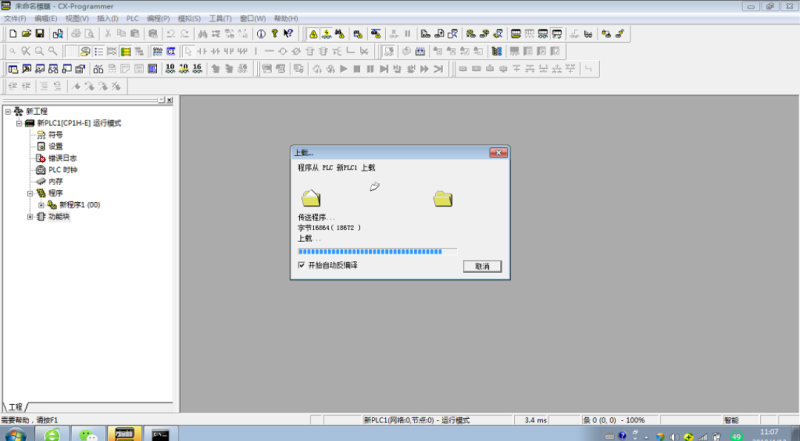Select the New Contact ladder tool
Screen dimensions: 800x441
202,51
